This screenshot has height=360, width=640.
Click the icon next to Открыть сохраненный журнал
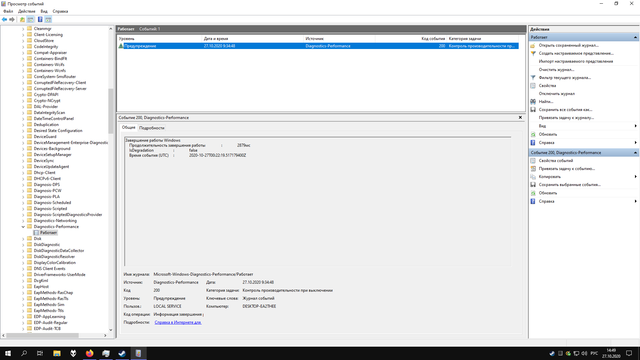[x=533, y=45]
